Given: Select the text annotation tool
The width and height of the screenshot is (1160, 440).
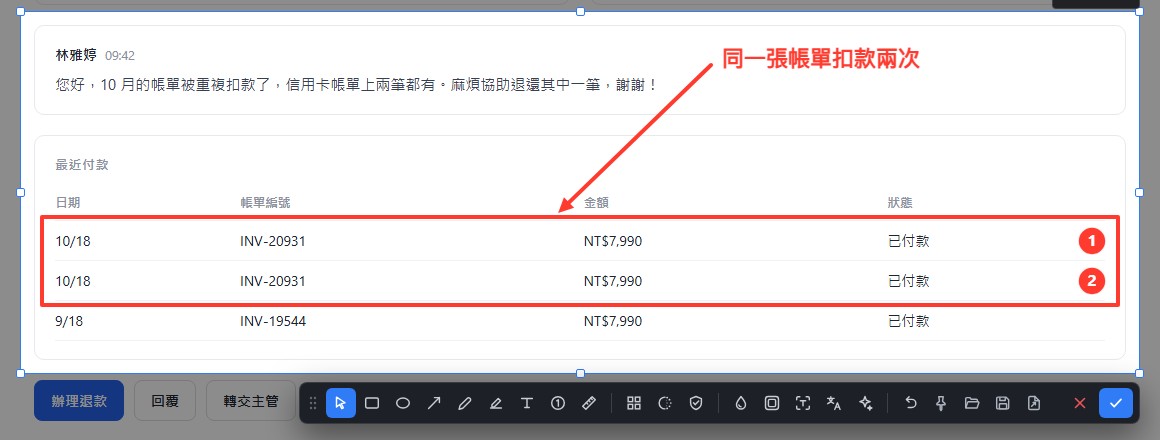Looking at the screenshot, I should tap(527, 403).
